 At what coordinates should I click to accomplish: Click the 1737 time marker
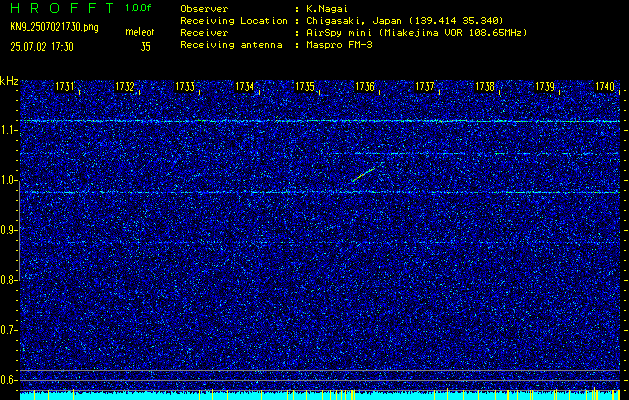[425, 86]
